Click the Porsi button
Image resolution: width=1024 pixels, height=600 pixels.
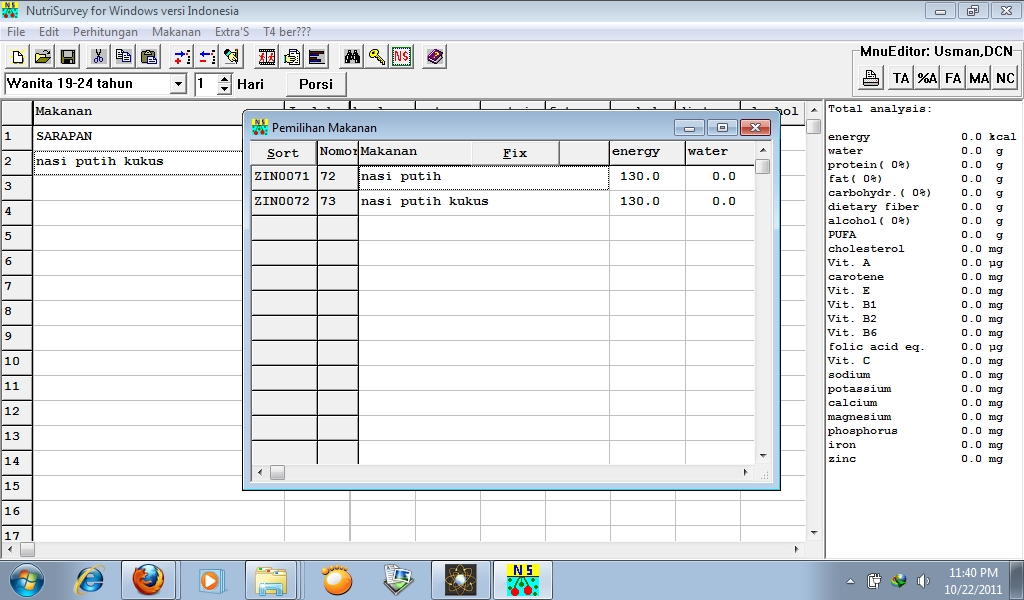316,84
